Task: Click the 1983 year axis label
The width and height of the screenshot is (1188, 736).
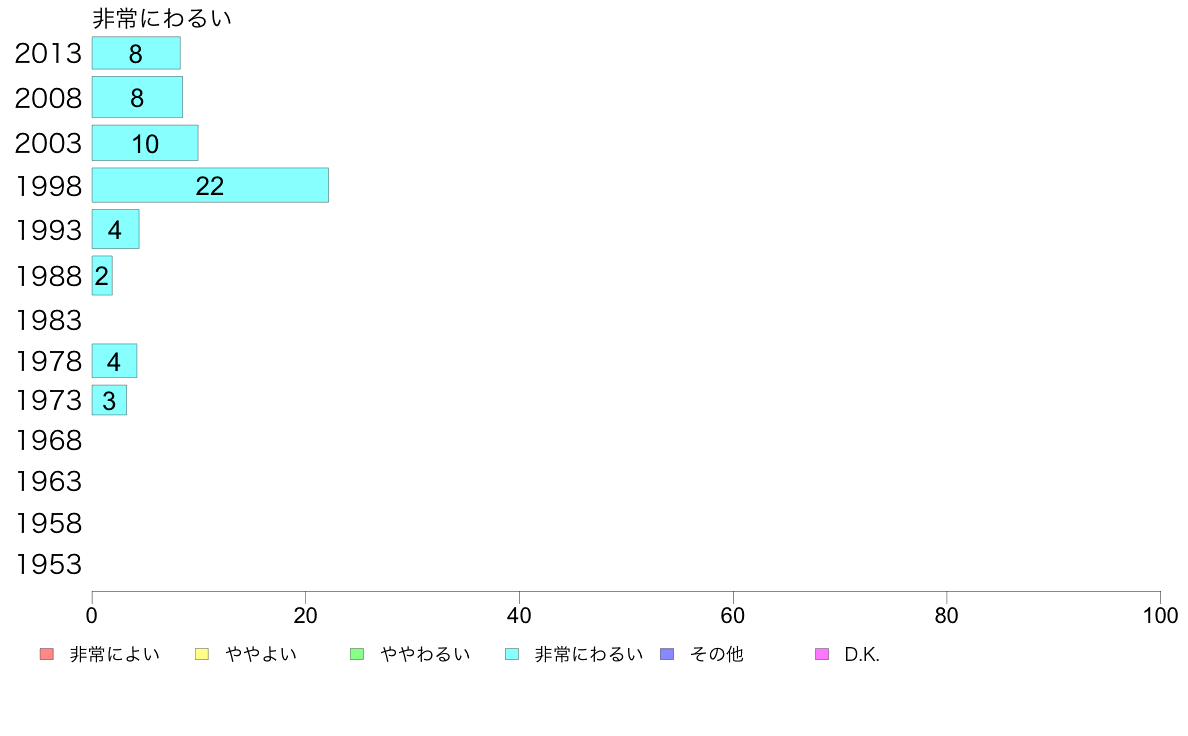Action: click(48, 321)
